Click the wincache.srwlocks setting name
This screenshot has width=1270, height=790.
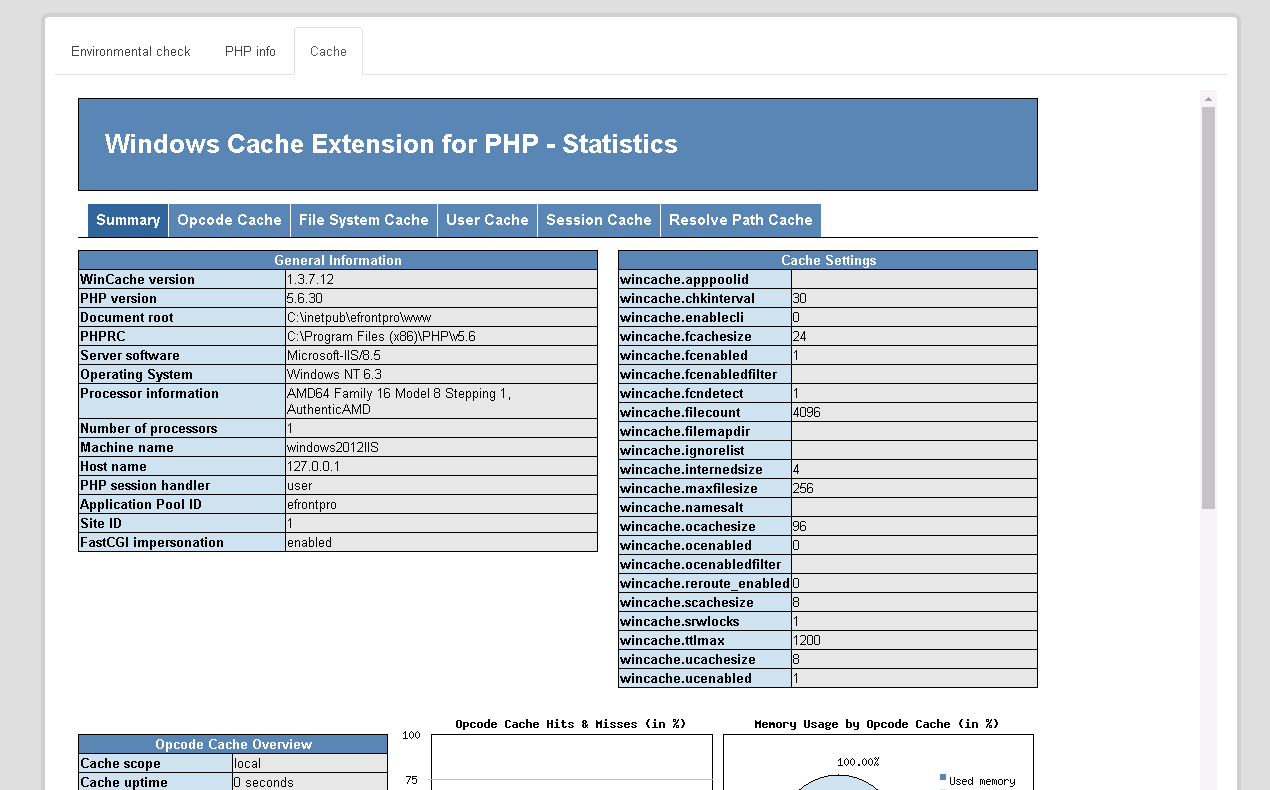coord(680,621)
